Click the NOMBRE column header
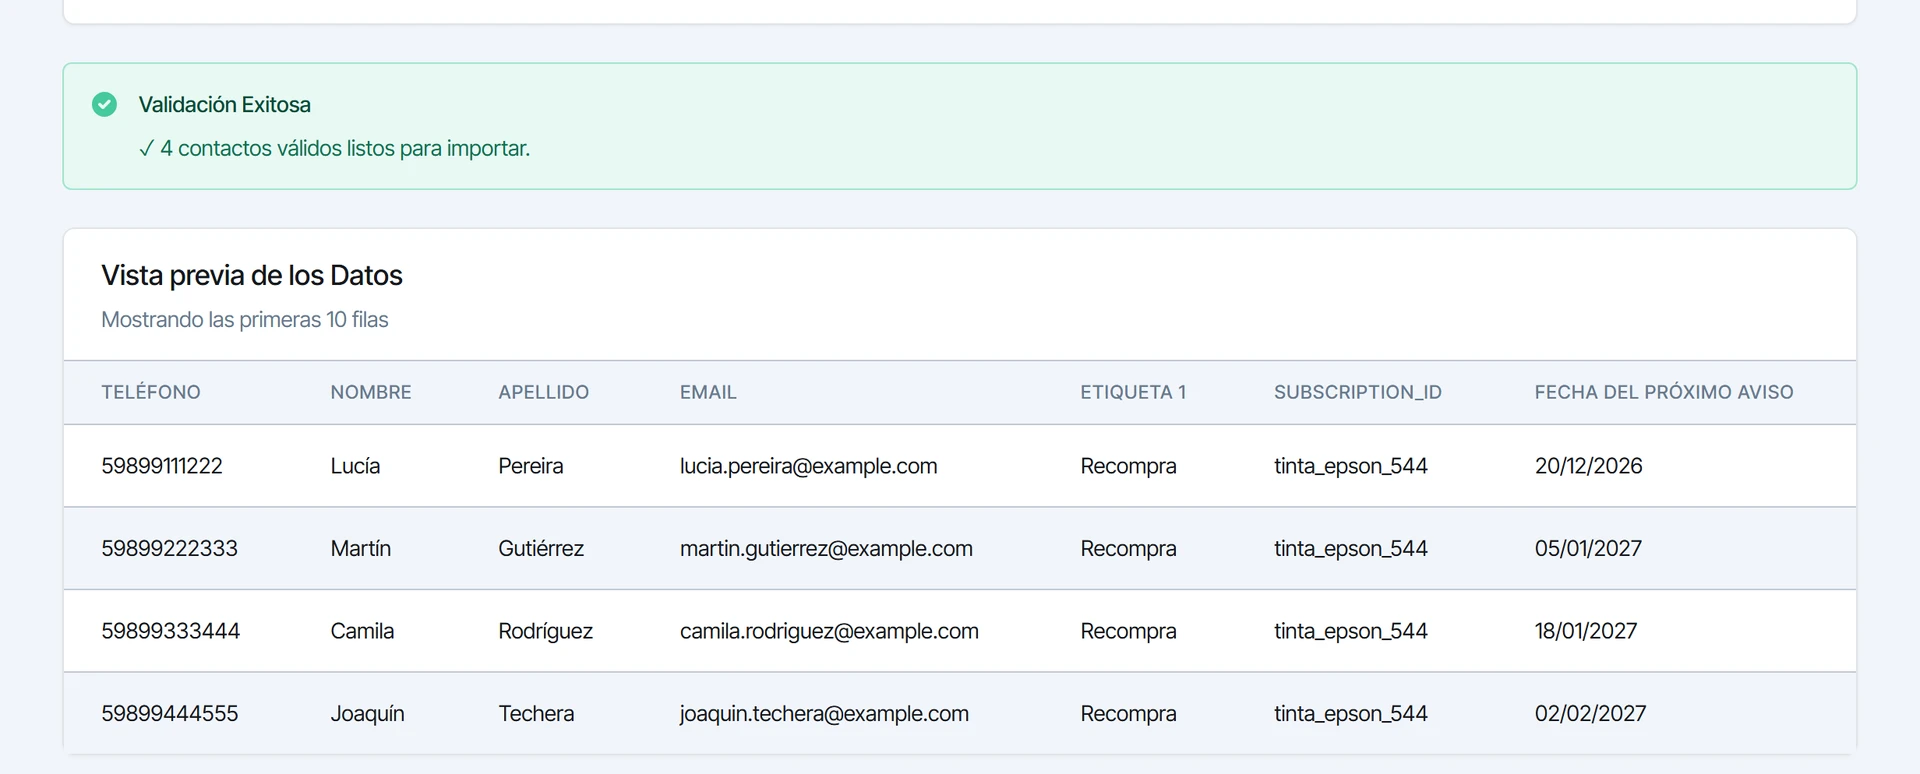 click(371, 392)
